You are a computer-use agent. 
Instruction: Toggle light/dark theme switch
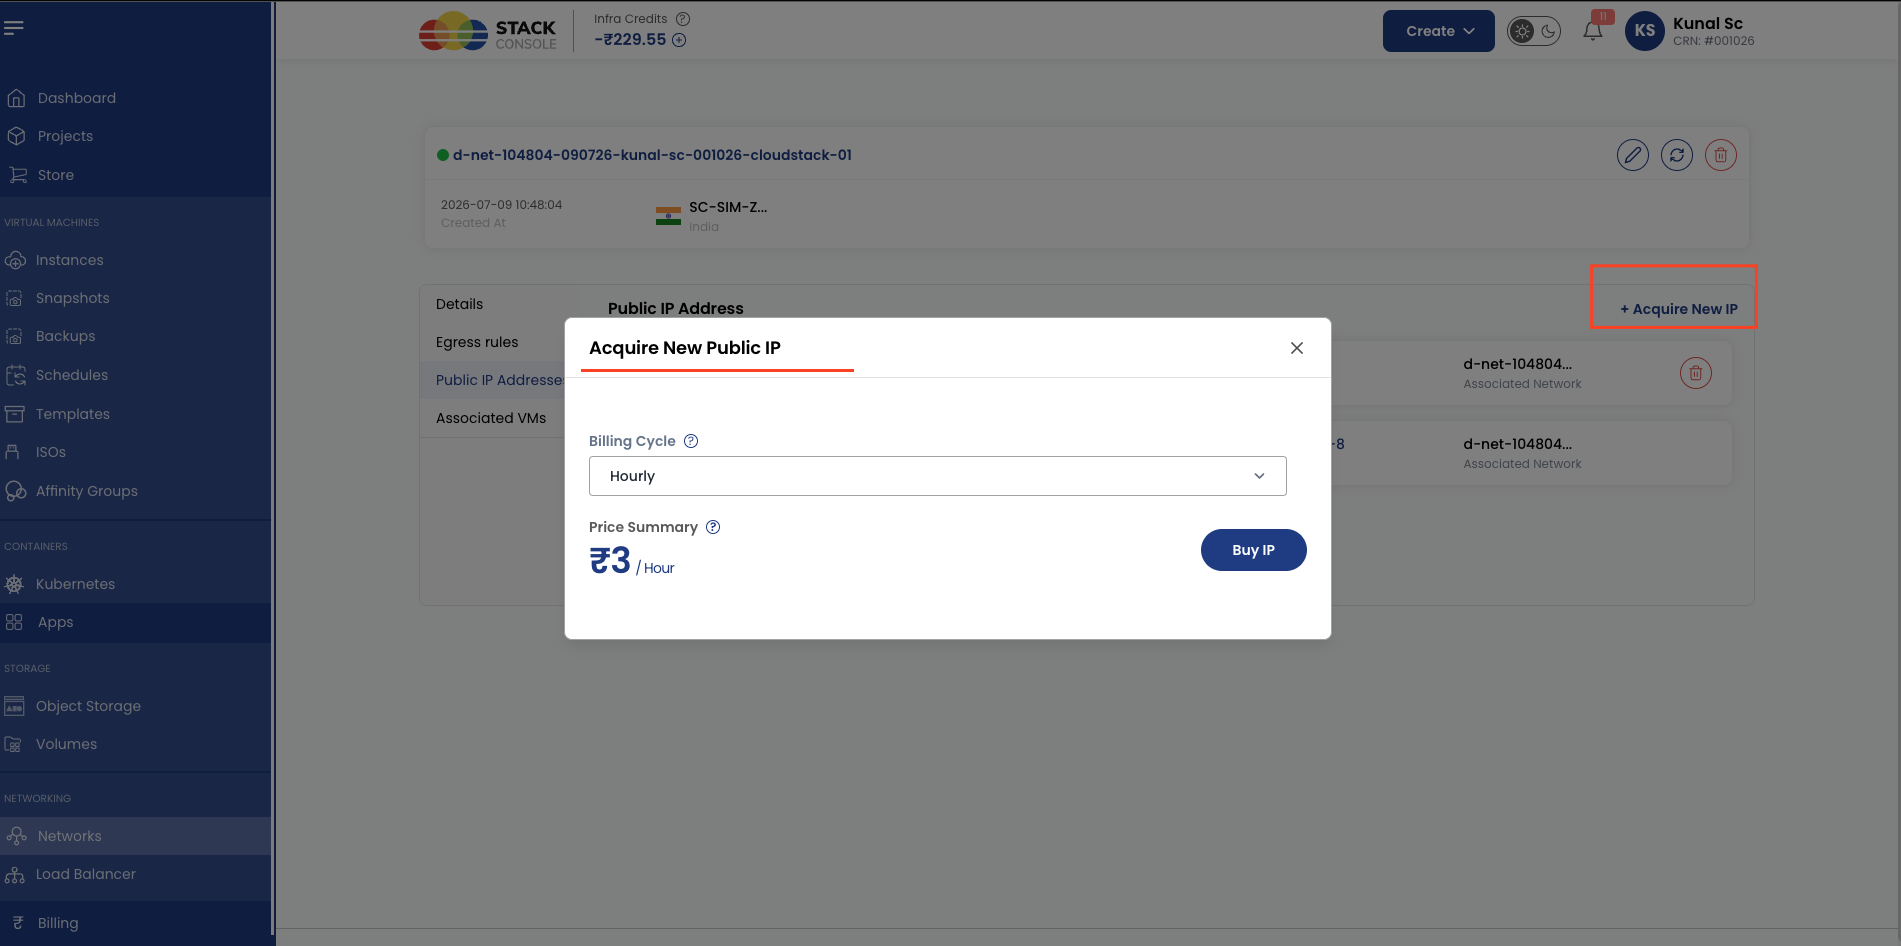(1534, 31)
